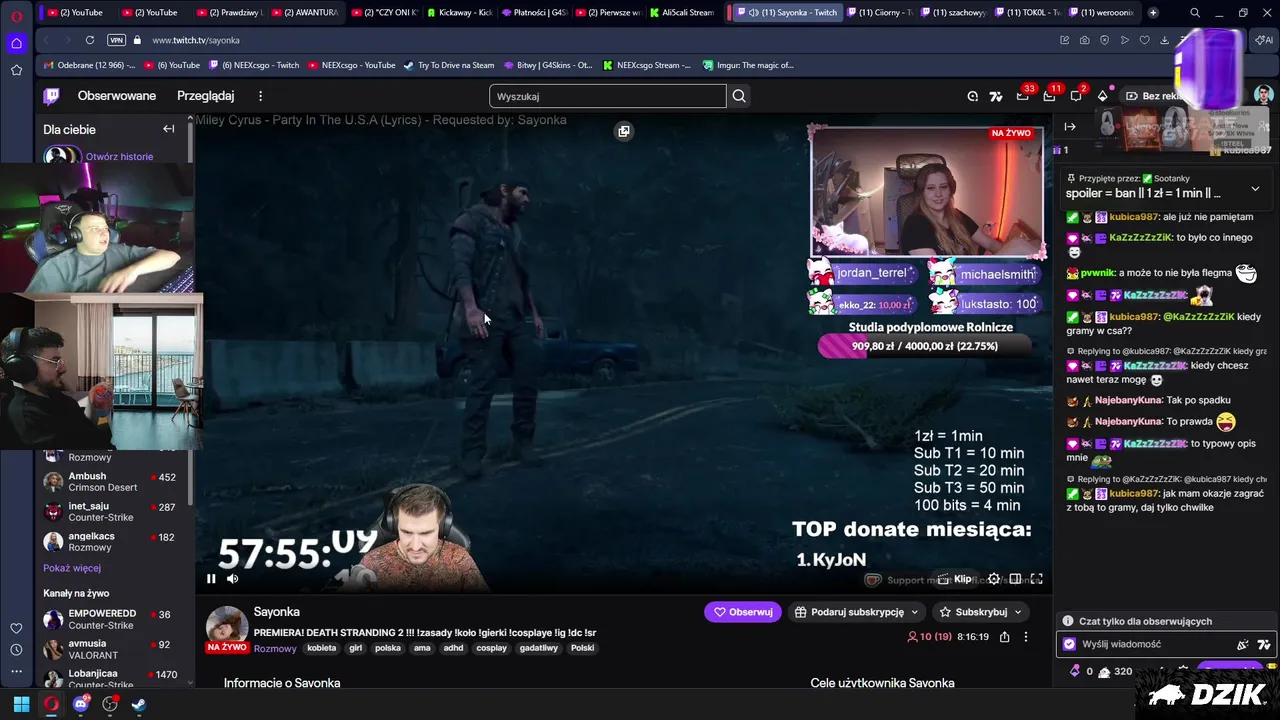Open more options dots under stream
This screenshot has width=1280, height=720.
(x=1025, y=637)
